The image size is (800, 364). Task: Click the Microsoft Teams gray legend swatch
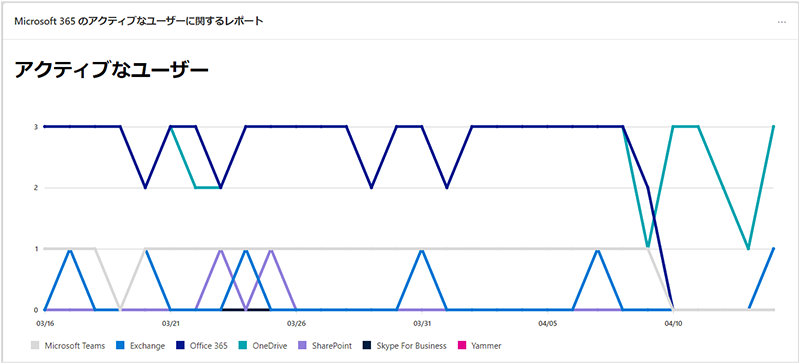[x=35, y=346]
